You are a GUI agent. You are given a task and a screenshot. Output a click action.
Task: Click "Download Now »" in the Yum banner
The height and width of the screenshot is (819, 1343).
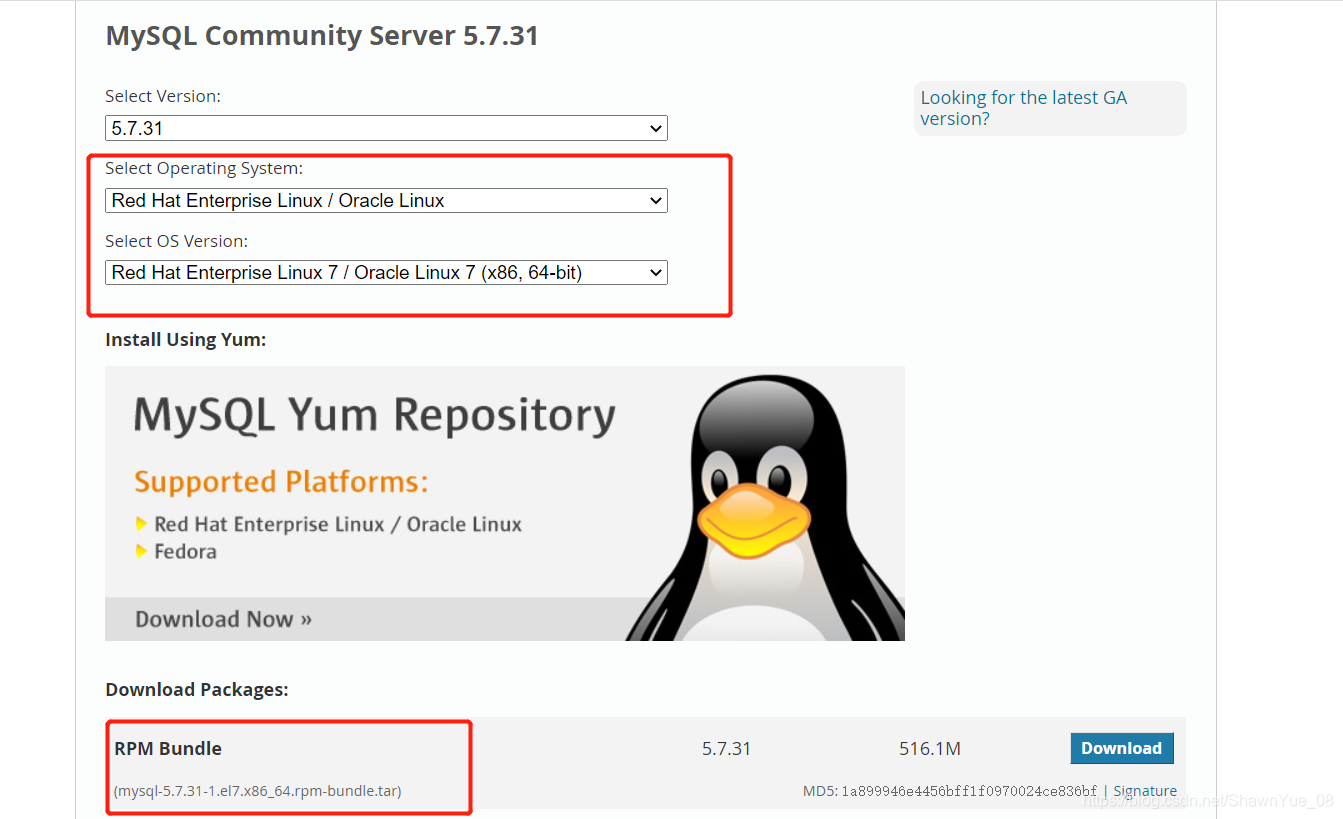click(223, 619)
